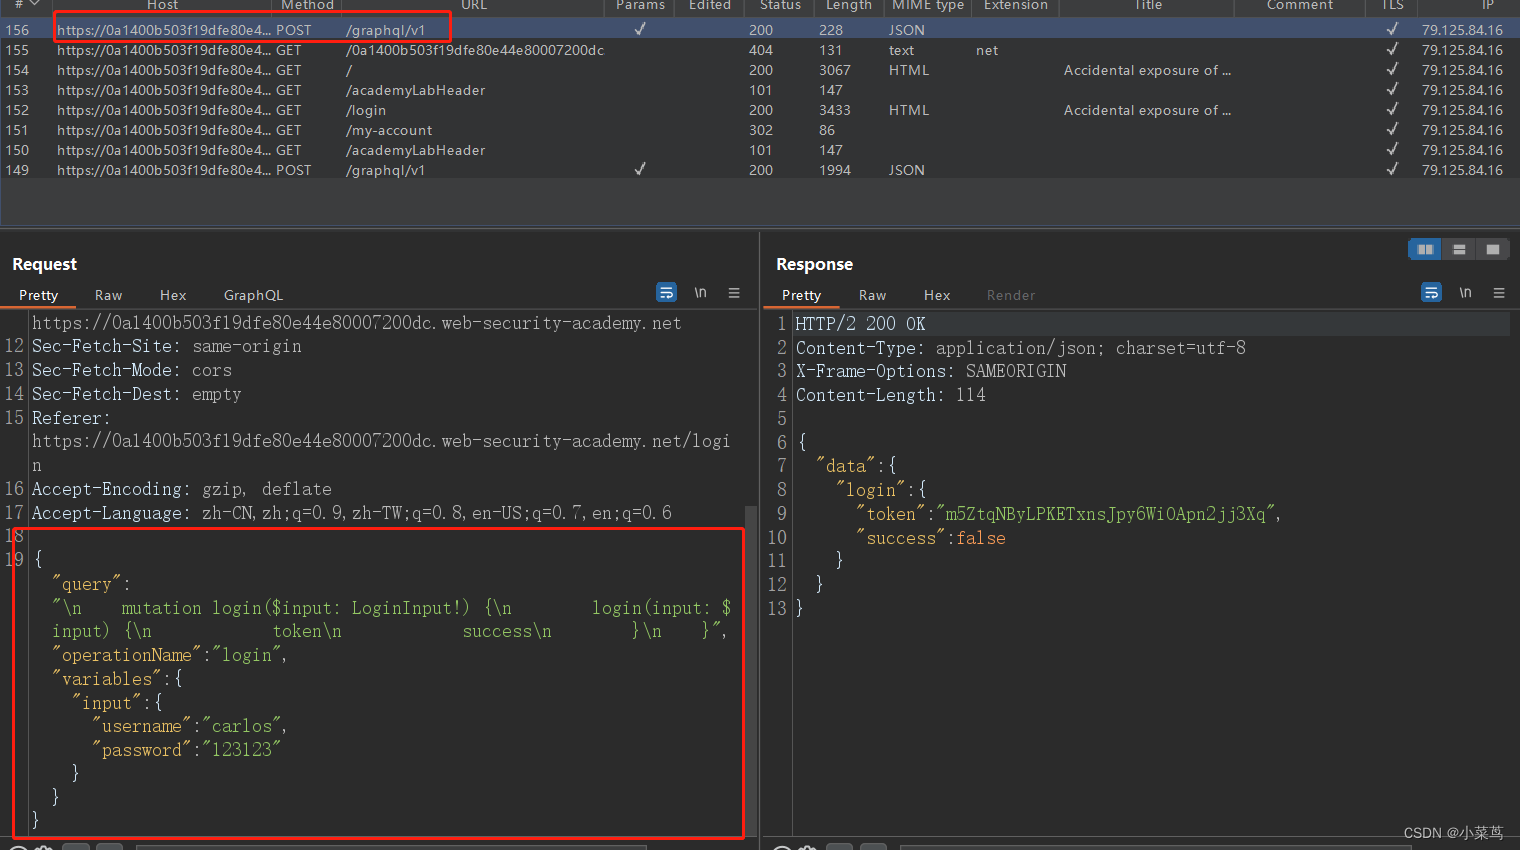This screenshot has height=850, width=1520.
Task: Click status 404 in row 155
Action: 761,50
